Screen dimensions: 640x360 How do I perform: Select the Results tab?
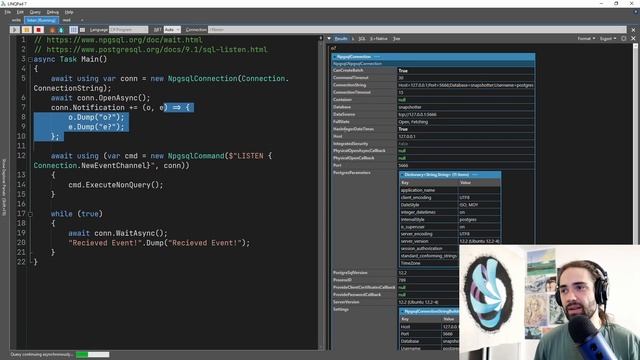pos(341,38)
